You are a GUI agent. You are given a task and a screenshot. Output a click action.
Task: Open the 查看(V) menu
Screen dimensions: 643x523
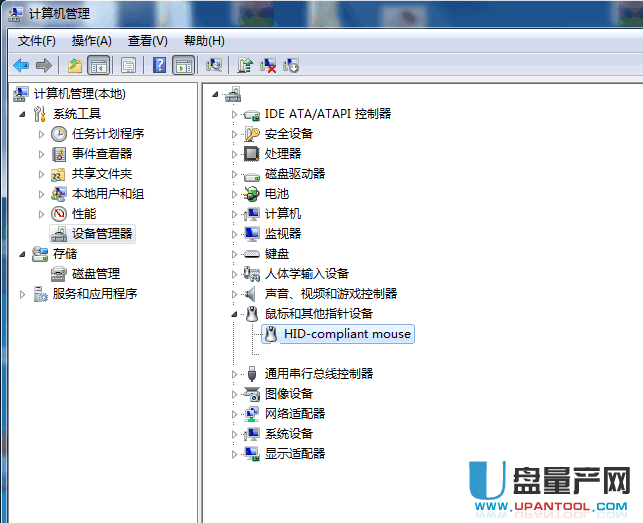pos(147,41)
